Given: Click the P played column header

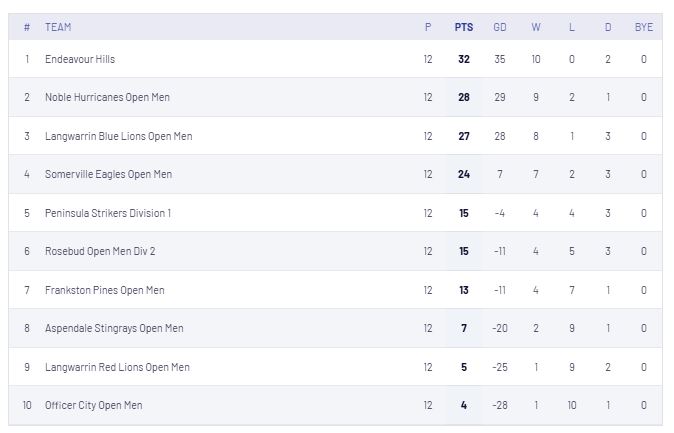Looking at the screenshot, I should tap(428, 27).
